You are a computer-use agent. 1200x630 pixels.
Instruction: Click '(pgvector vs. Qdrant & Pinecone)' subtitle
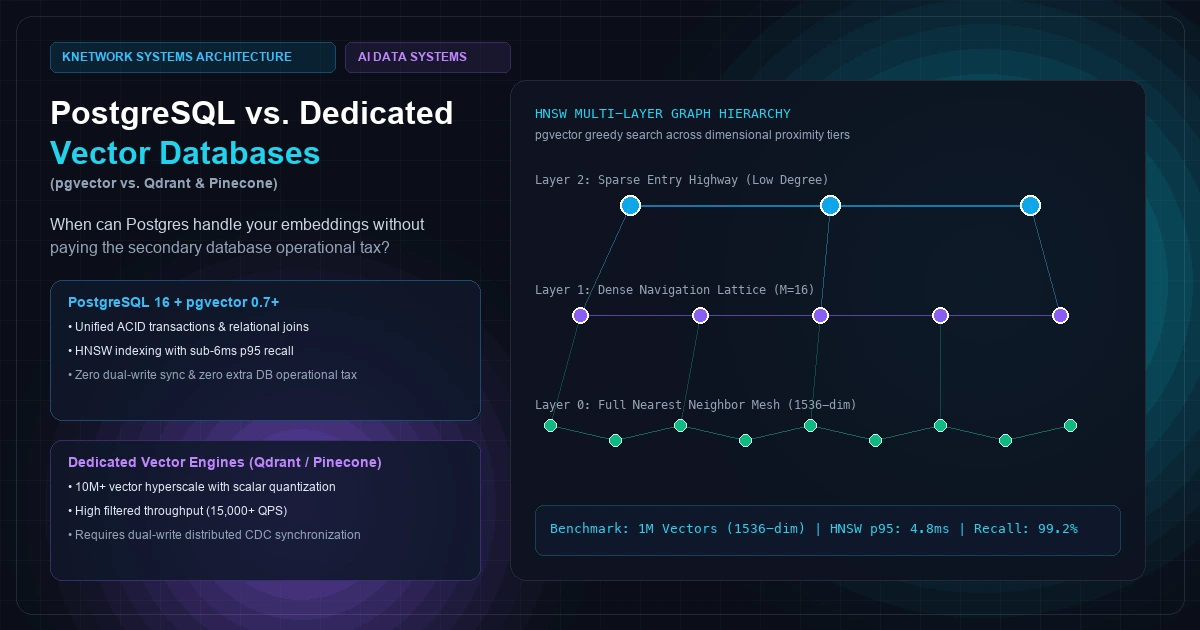coord(164,183)
